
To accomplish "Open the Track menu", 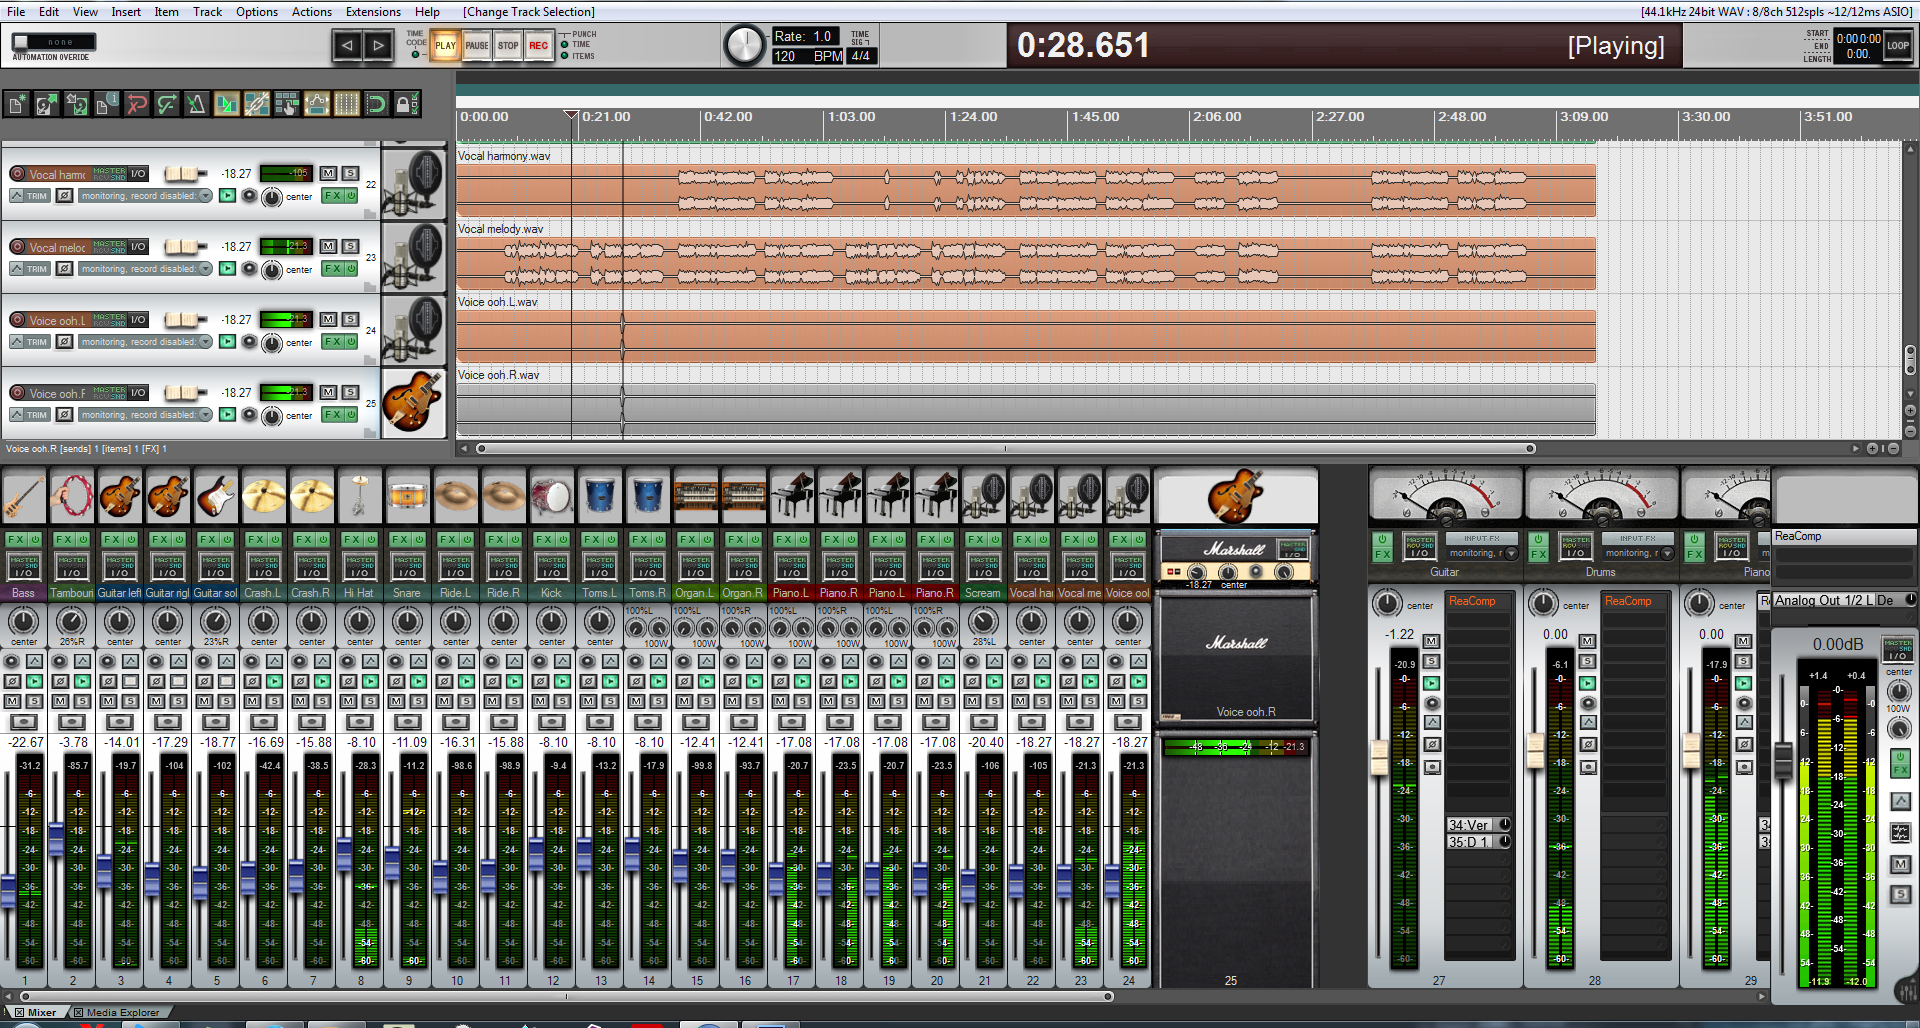I will point(207,12).
